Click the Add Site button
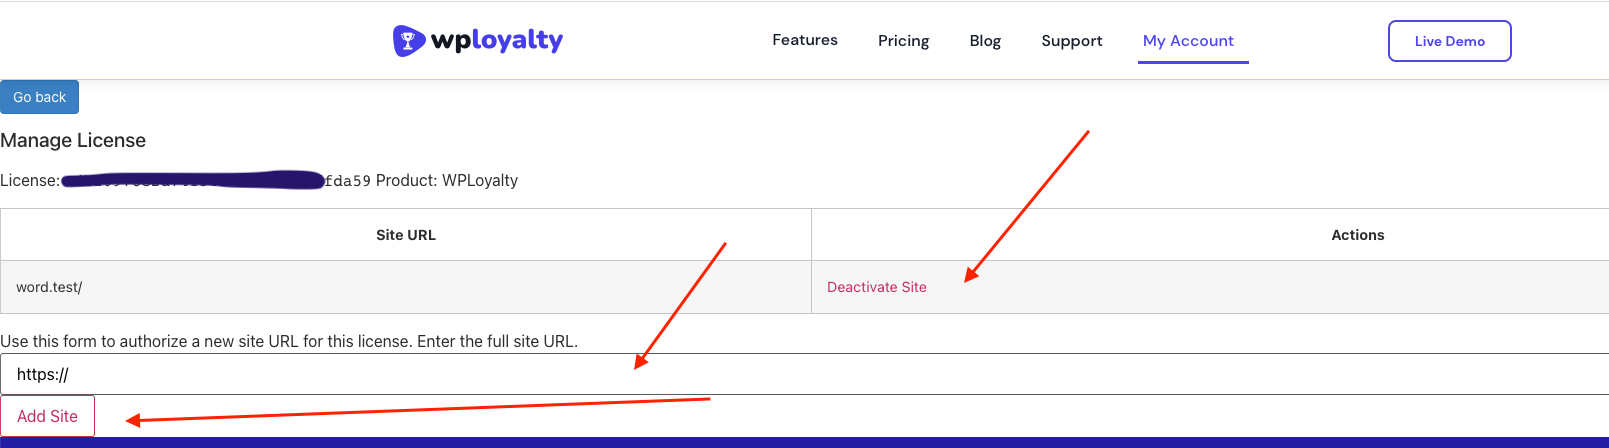1609x448 pixels. pos(47,416)
